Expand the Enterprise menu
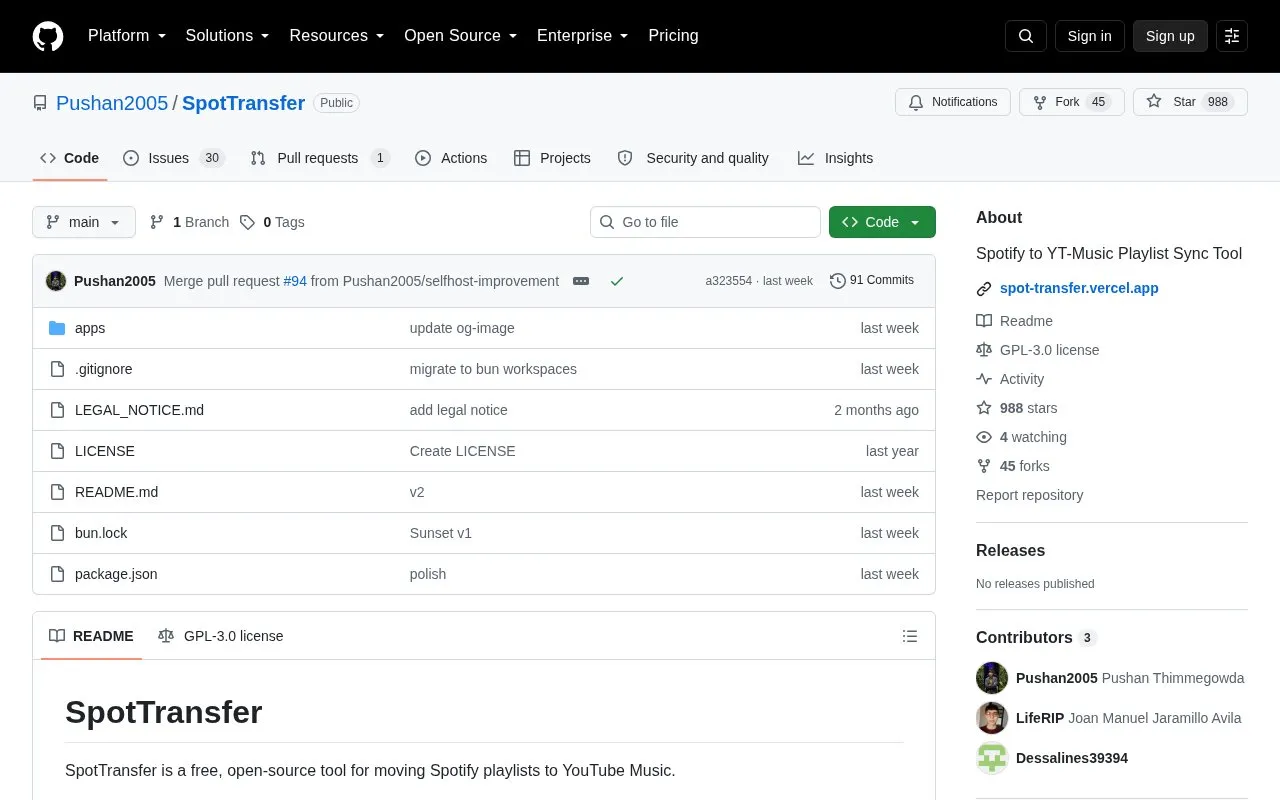1280x800 pixels. 583,36
